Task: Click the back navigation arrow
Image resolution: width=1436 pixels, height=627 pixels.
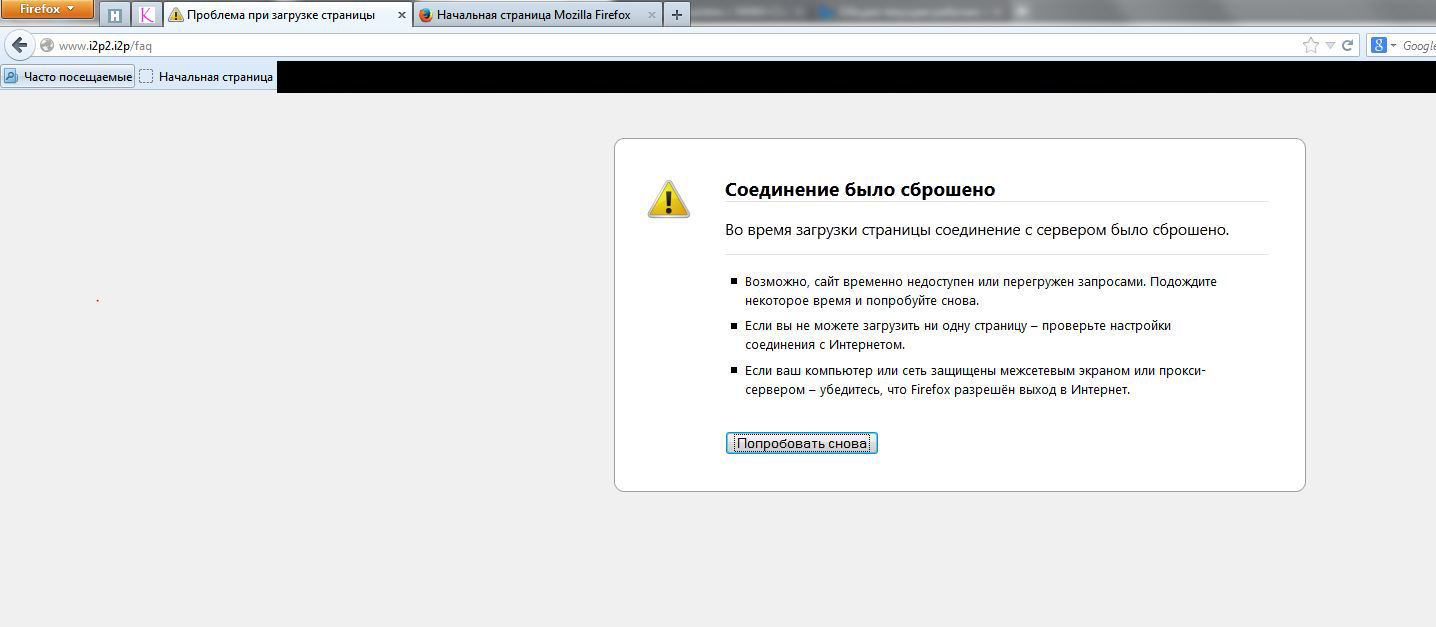Action: coord(19,45)
